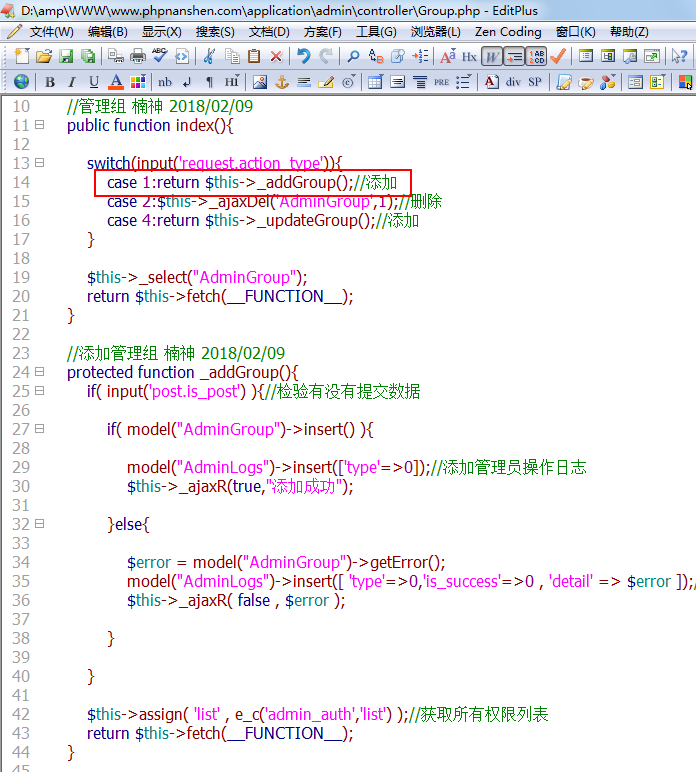Click the context help cursor icon
Viewport: 696px width, 772px height.
tap(679, 56)
